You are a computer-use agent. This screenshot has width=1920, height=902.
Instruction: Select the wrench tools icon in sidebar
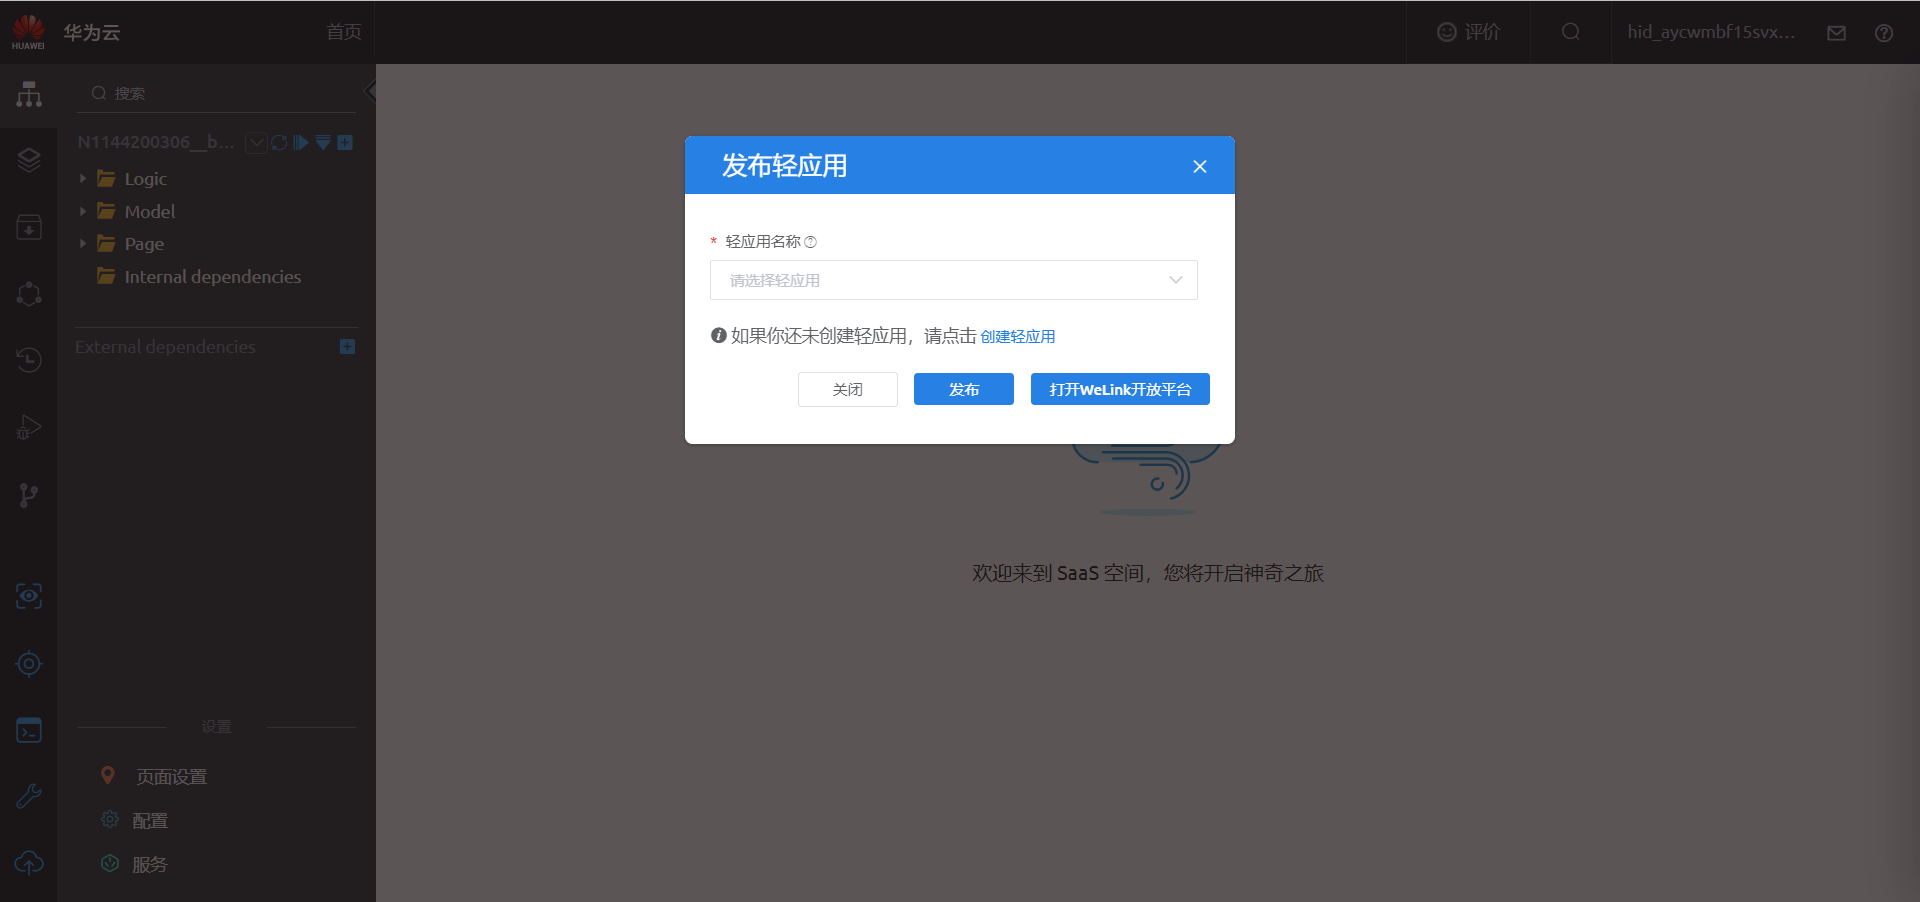click(x=29, y=795)
